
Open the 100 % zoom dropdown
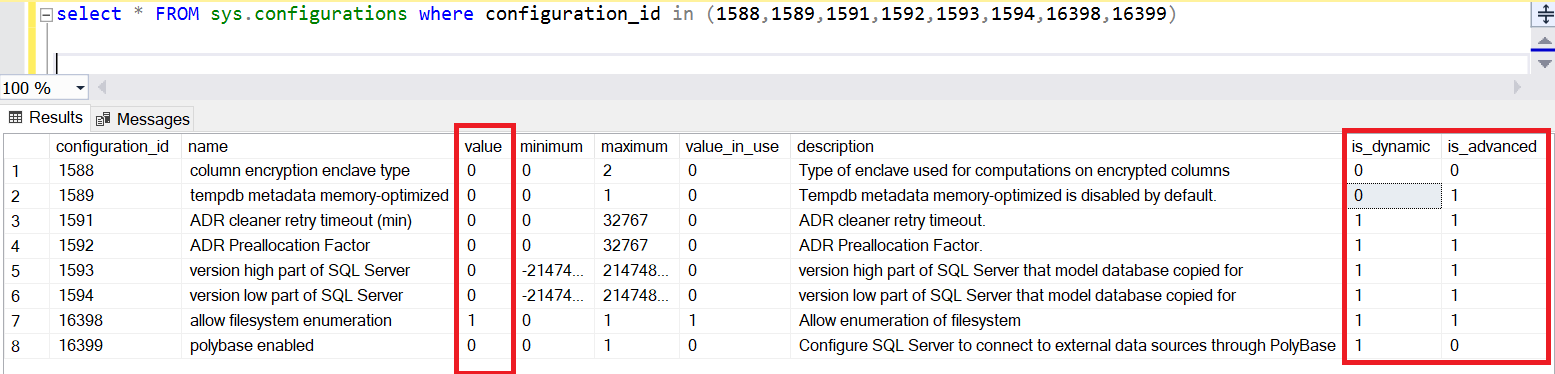[x=79, y=88]
